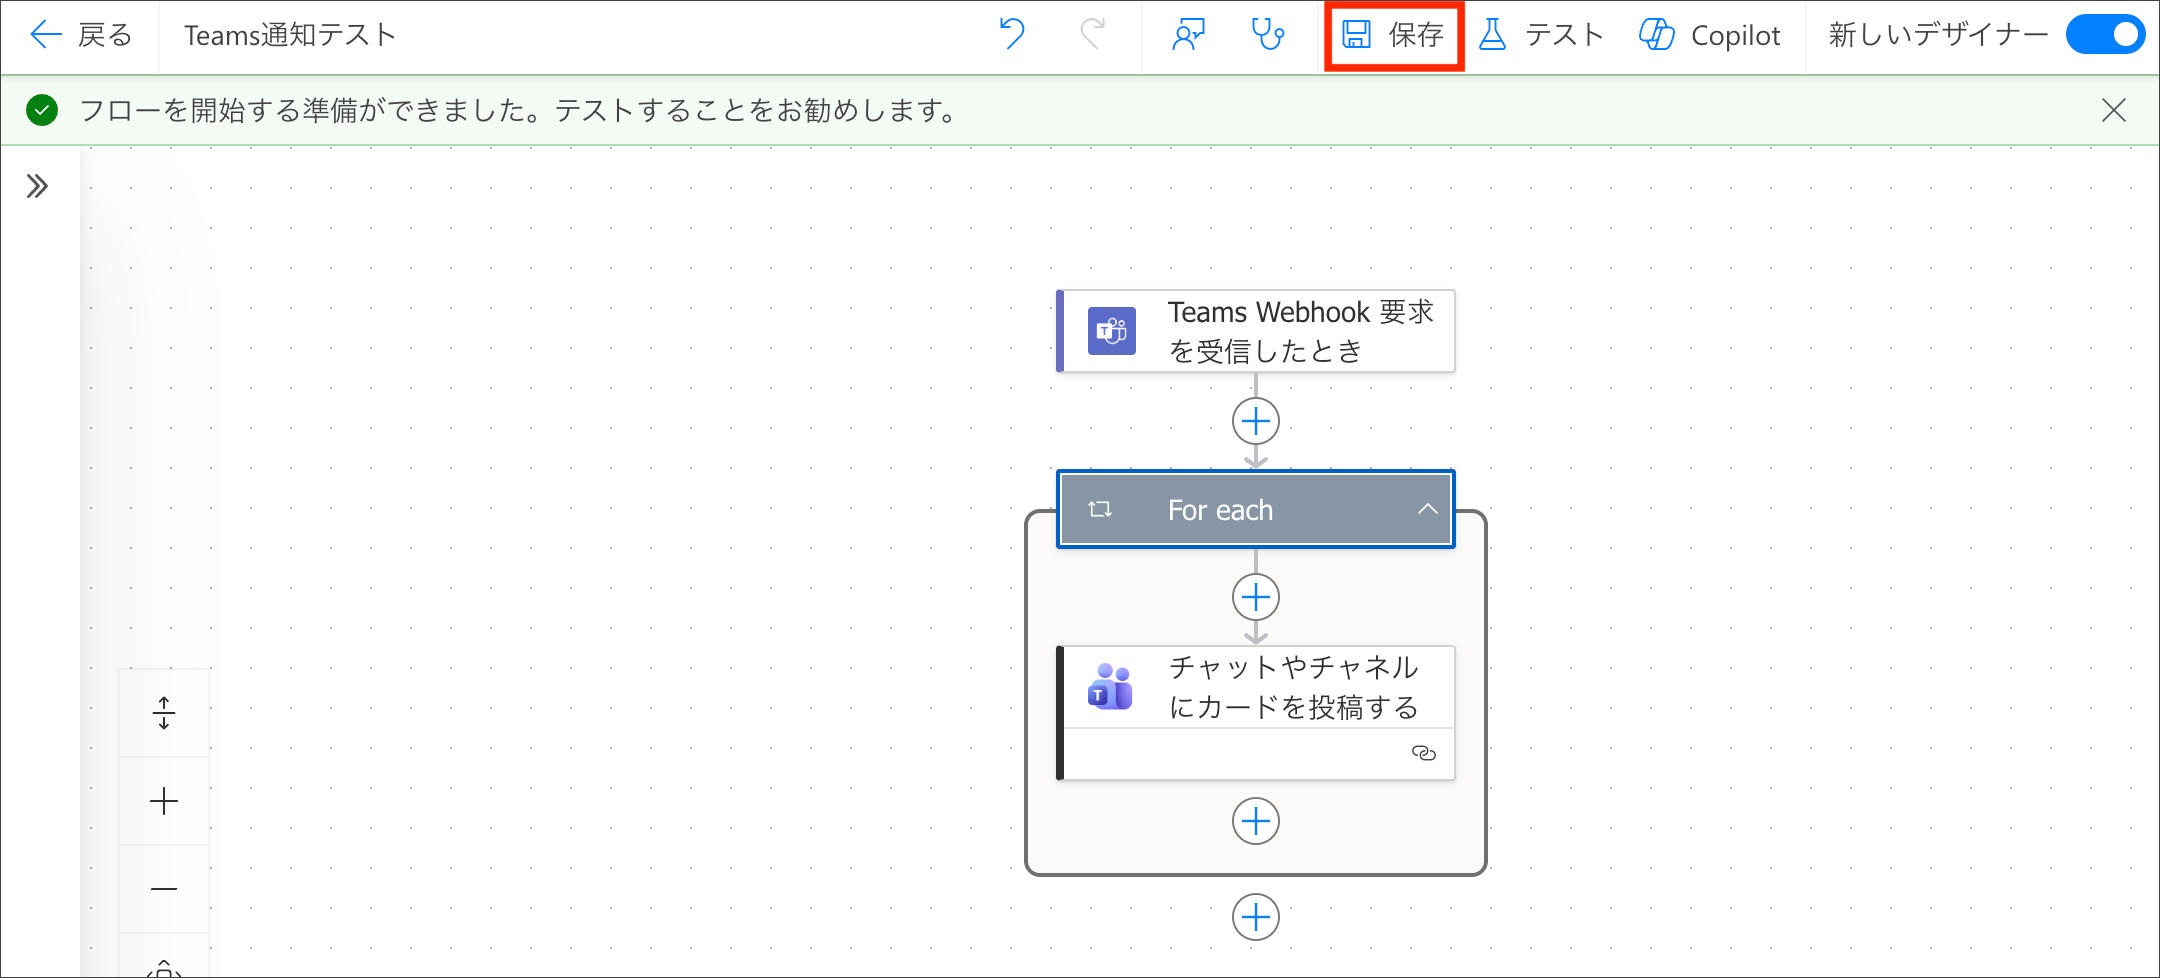The image size is (2160, 978).
Task: Click the テスト test button
Action: (1541, 36)
